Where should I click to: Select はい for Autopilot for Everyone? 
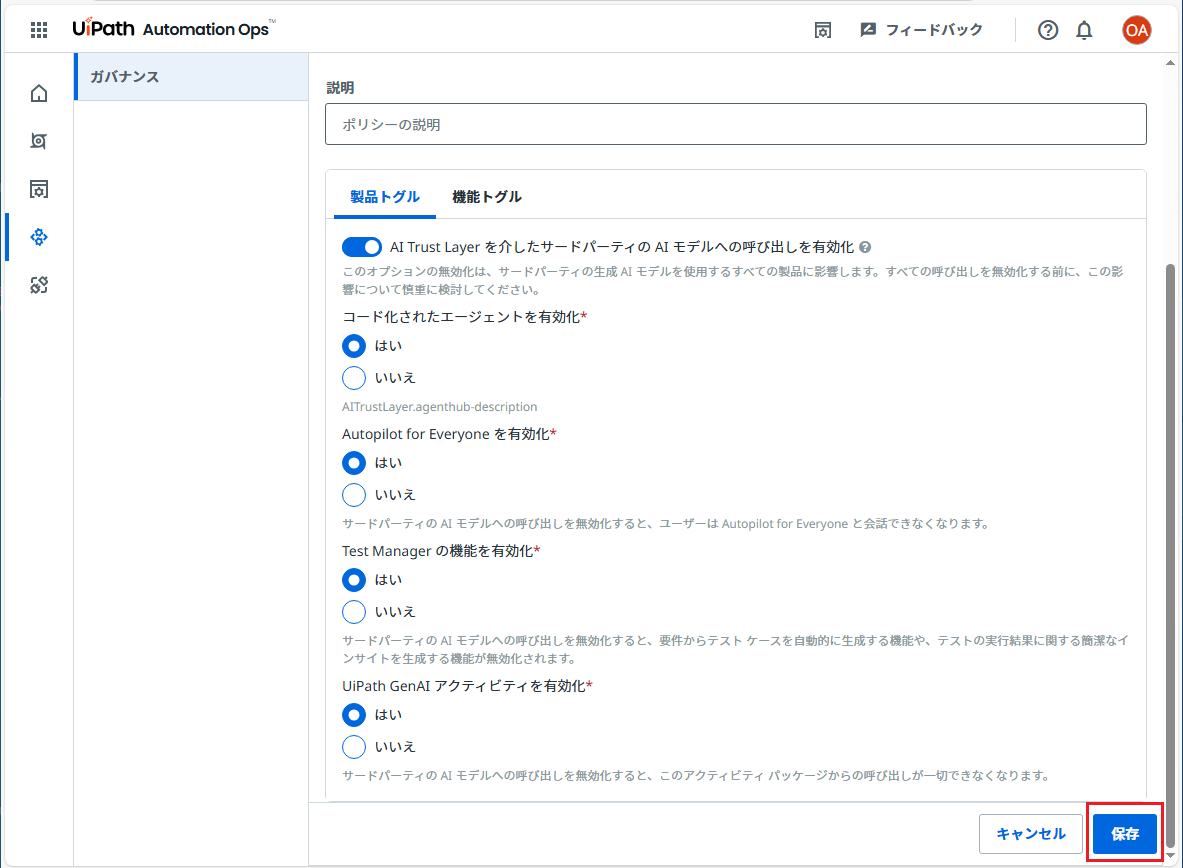(354, 463)
